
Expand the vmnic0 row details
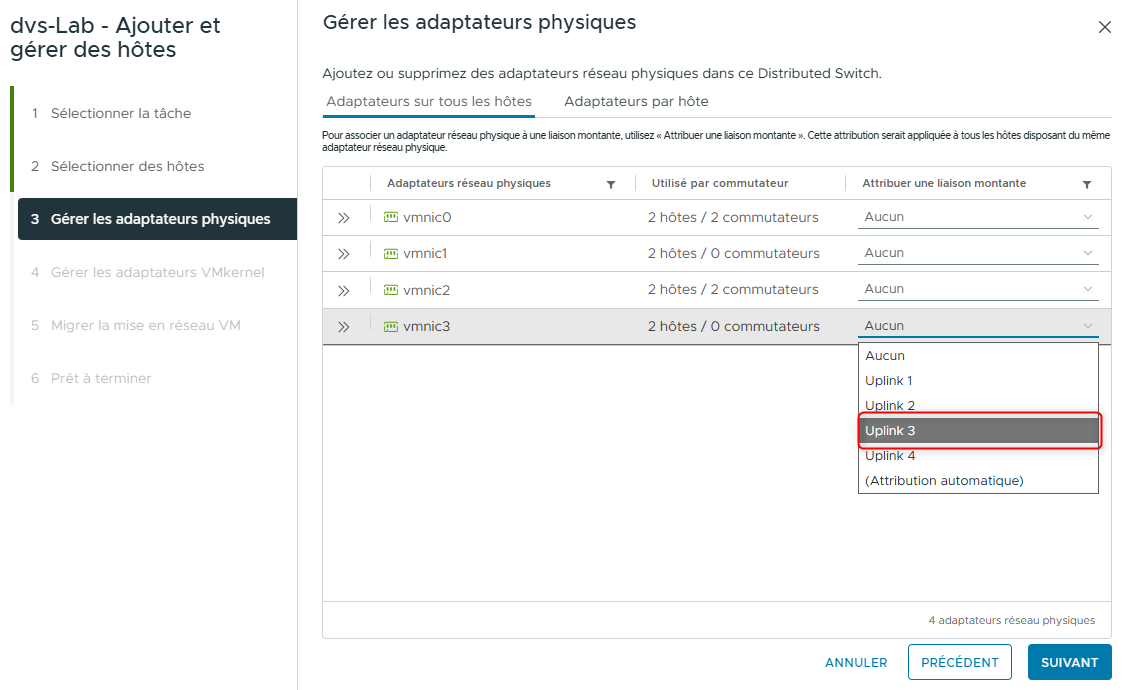(345, 216)
